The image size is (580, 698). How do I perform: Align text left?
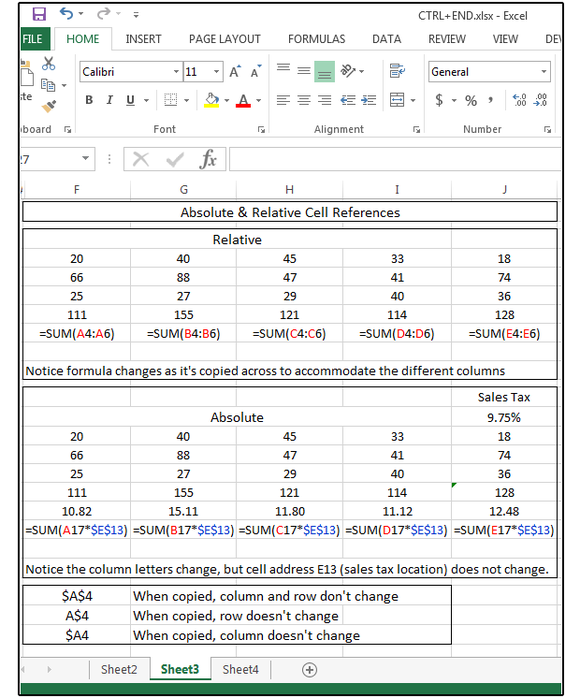pyautogui.click(x=283, y=100)
